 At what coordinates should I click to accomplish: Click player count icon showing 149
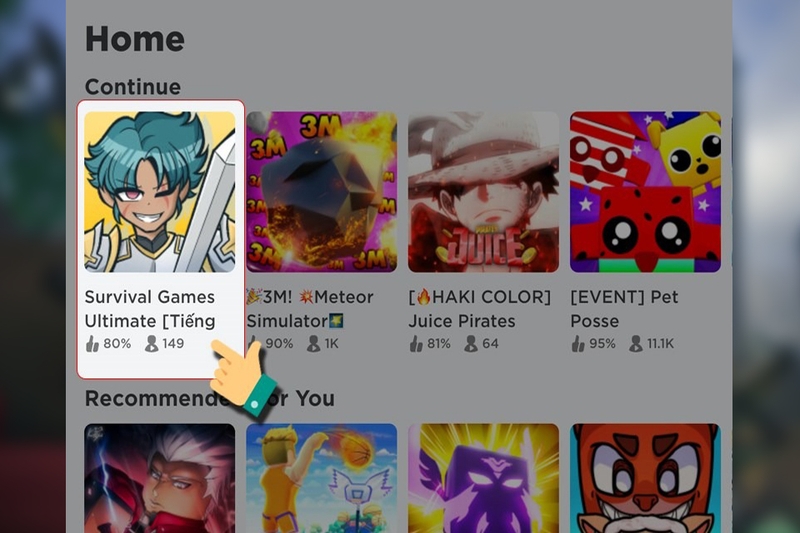pyautogui.click(x=152, y=344)
